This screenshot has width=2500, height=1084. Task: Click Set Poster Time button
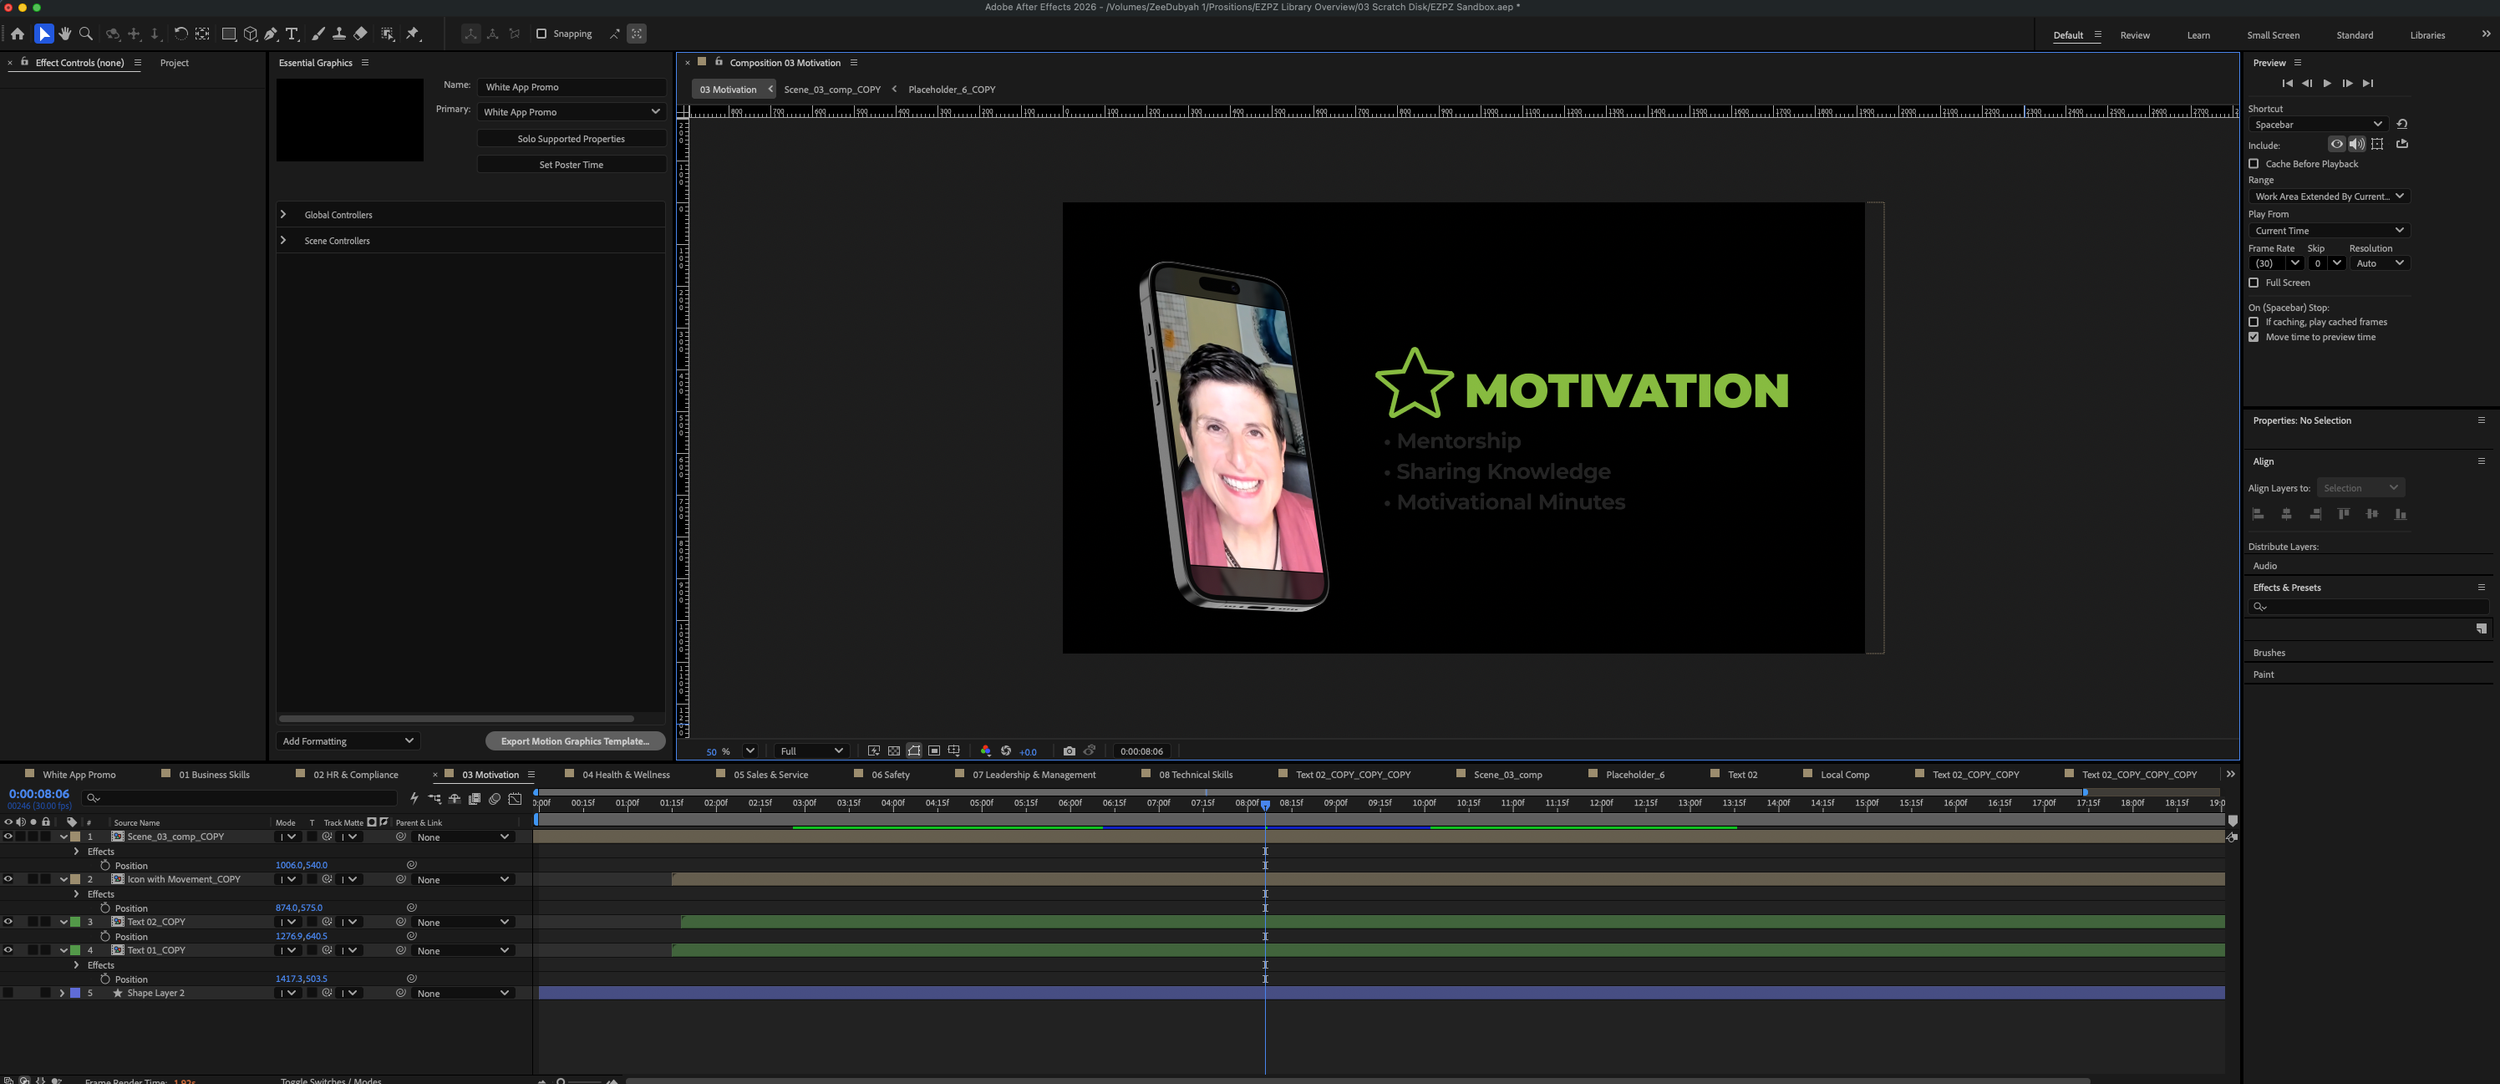click(x=571, y=165)
